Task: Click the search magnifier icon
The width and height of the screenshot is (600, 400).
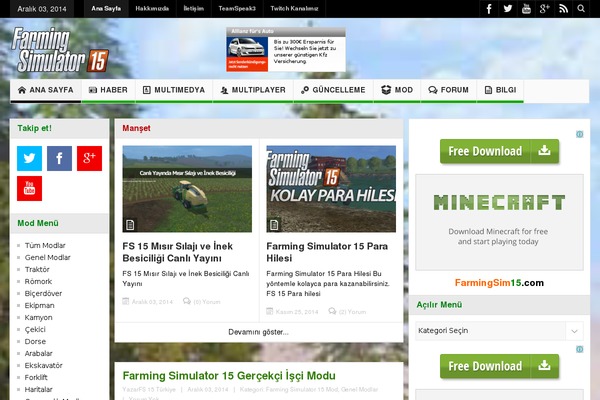Action: point(581,8)
